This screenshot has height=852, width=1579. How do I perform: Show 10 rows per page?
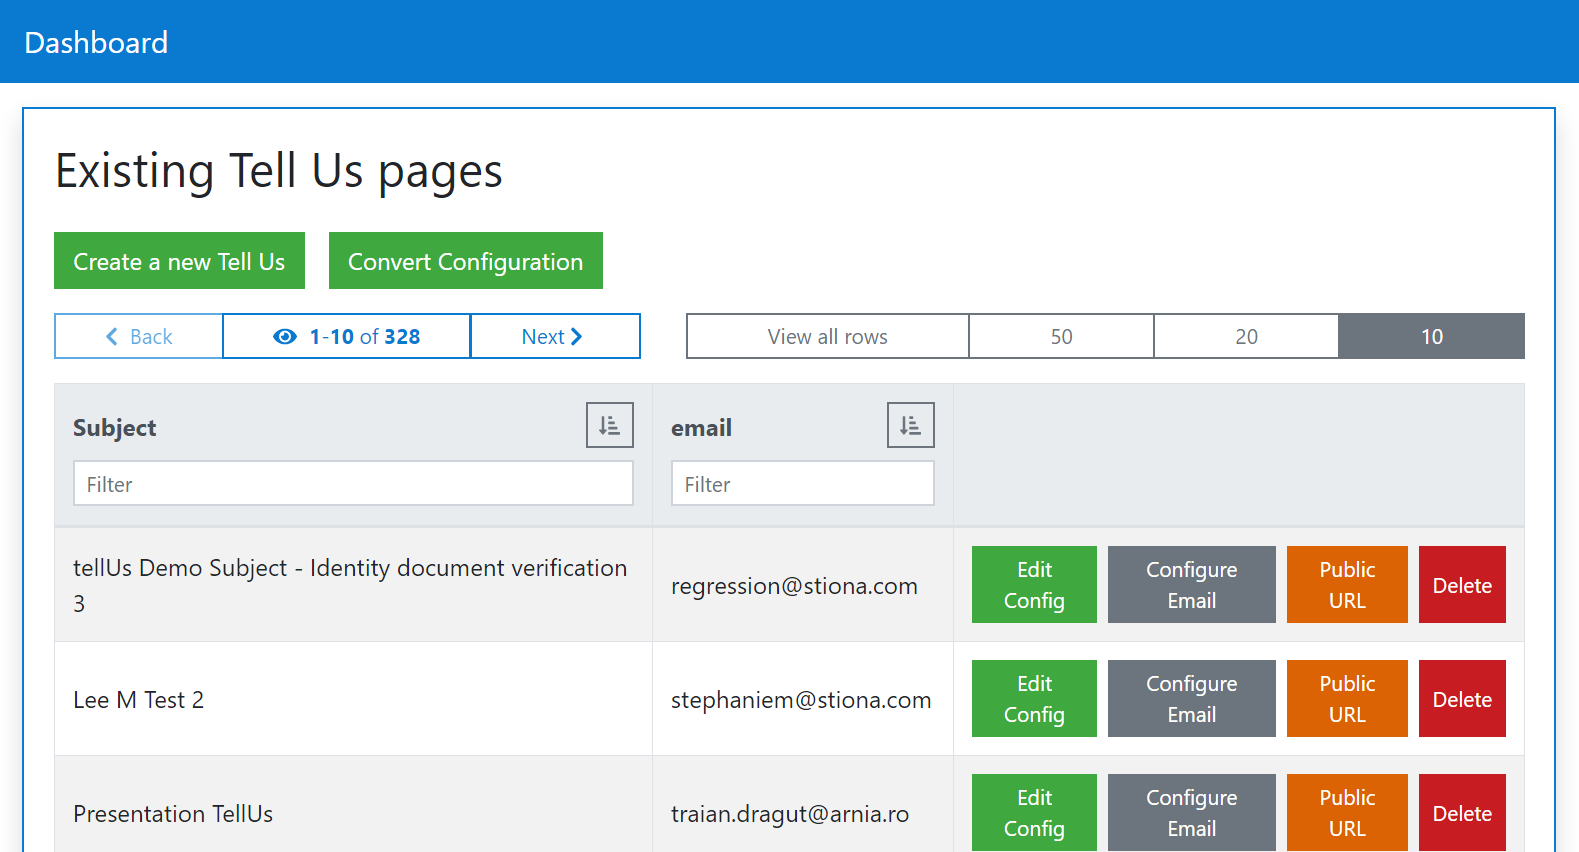(x=1431, y=337)
